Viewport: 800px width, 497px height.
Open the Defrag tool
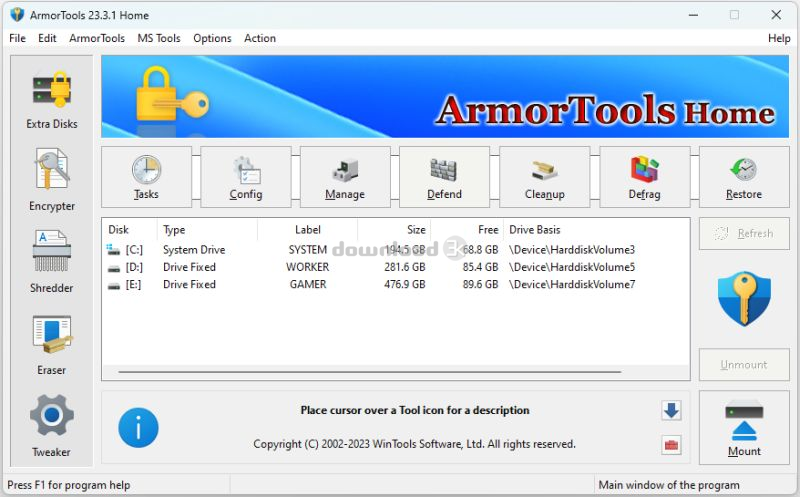coord(644,177)
